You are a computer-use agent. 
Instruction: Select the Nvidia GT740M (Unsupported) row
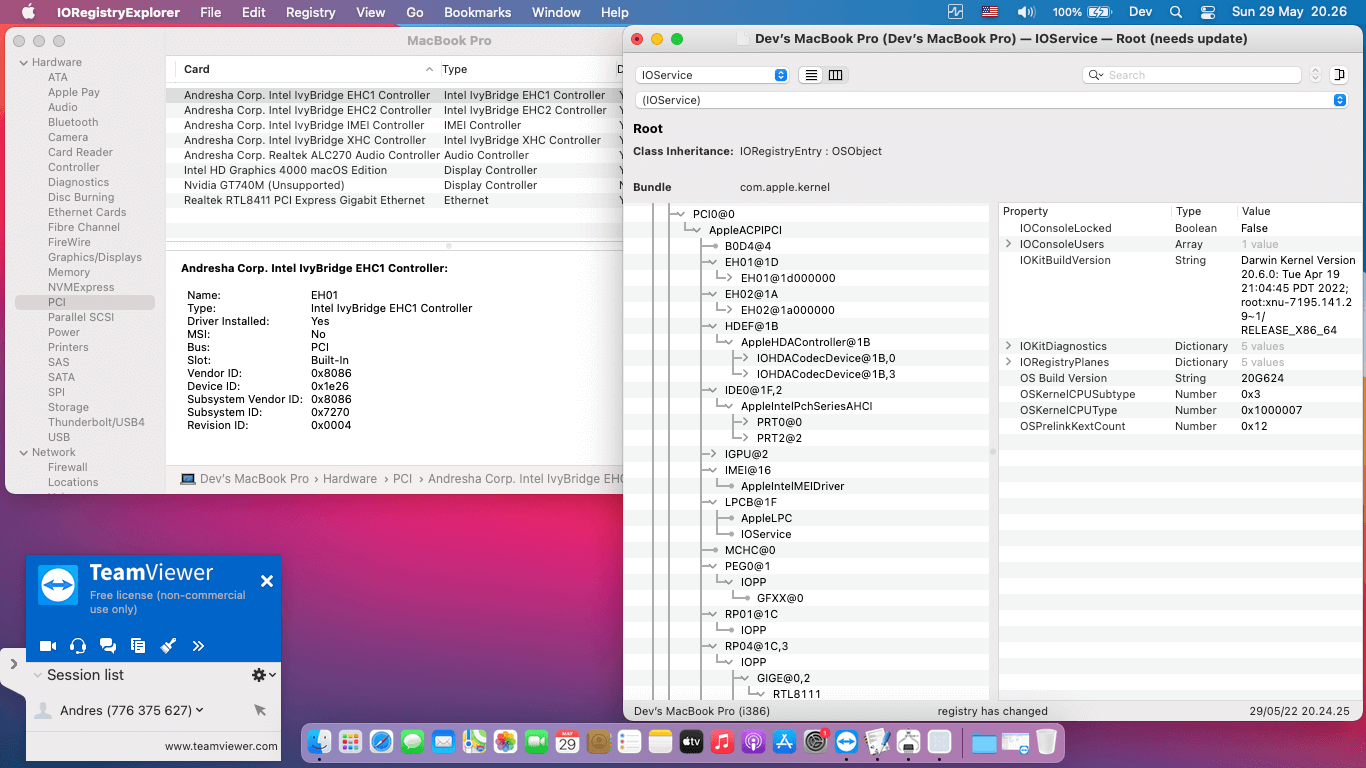(x=392, y=185)
